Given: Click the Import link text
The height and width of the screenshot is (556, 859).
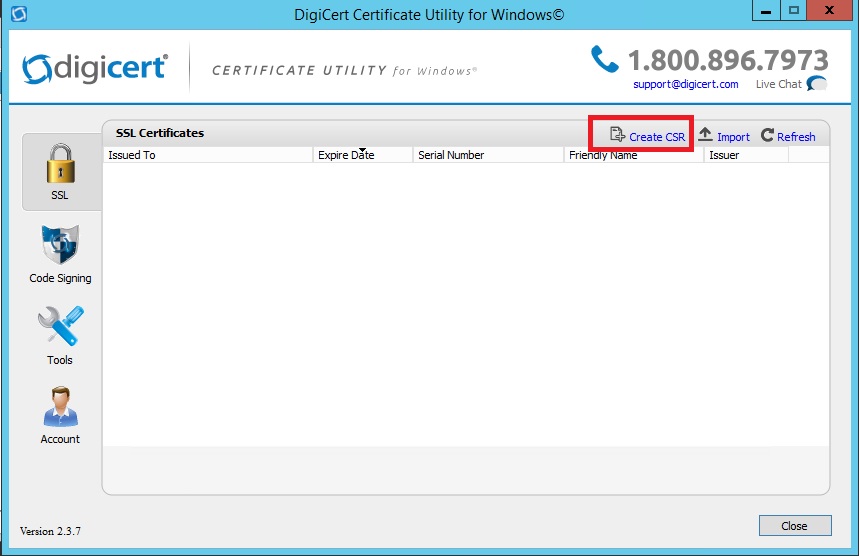Looking at the screenshot, I should point(733,137).
